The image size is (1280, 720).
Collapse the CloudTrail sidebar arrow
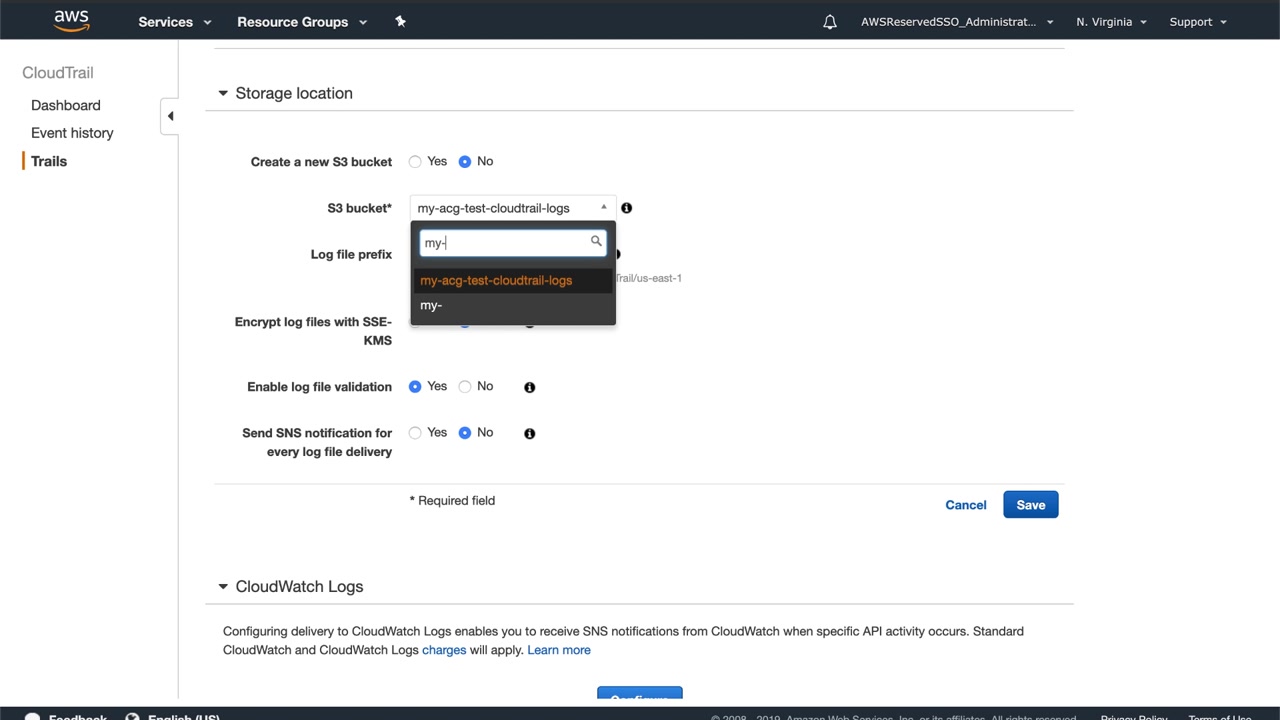(170, 116)
